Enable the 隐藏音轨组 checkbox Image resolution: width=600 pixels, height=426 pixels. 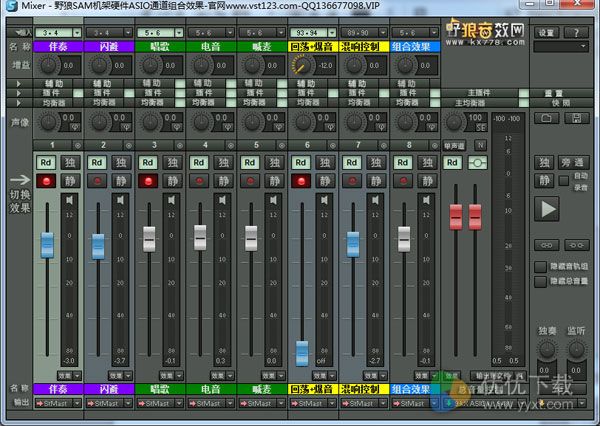point(540,267)
